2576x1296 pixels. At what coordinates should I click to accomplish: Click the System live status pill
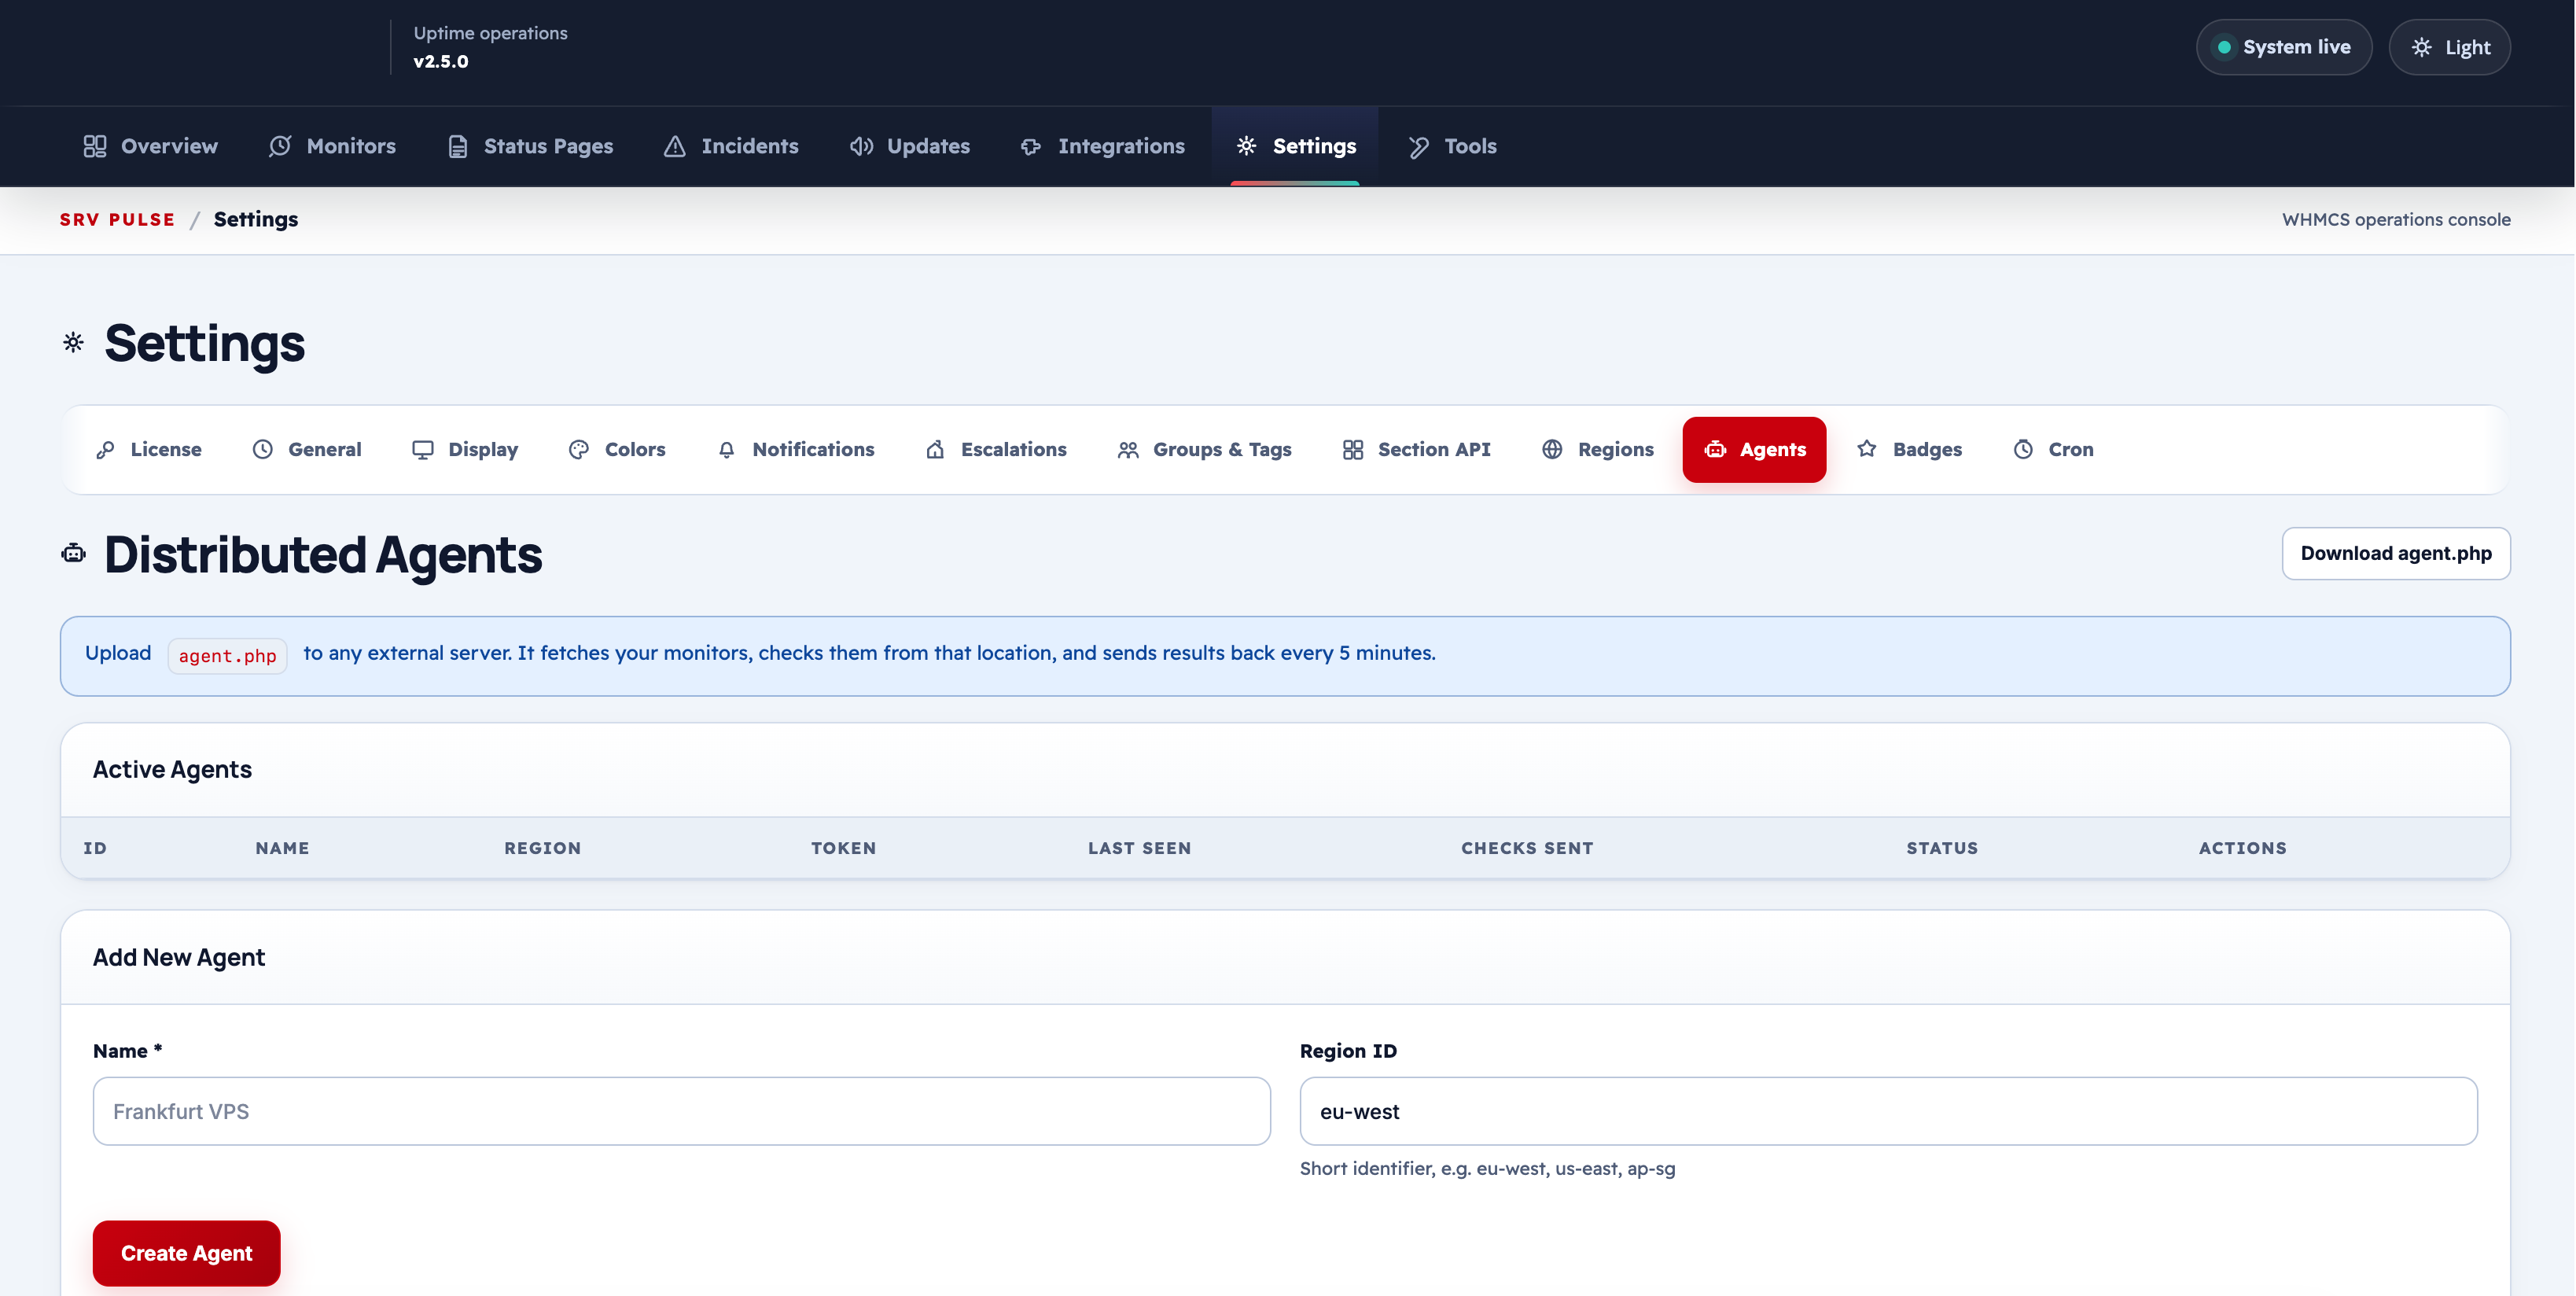coord(2283,47)
